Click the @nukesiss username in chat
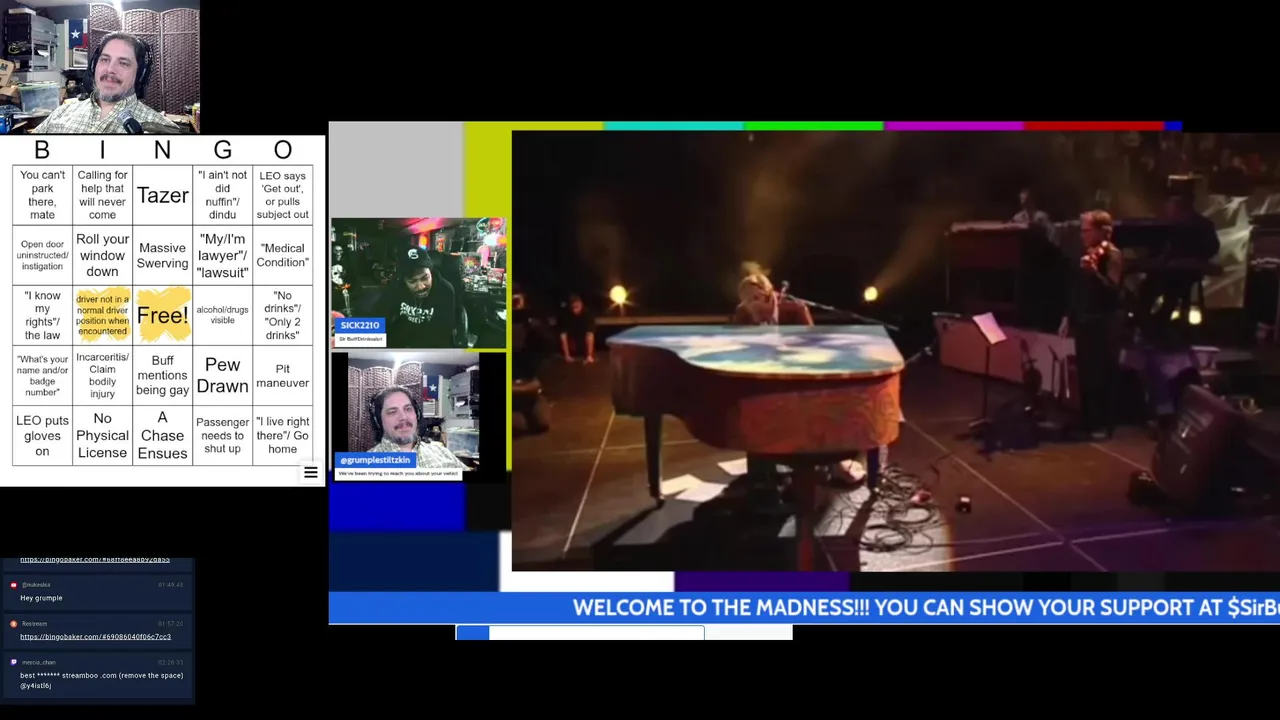1280x720 pixels. [36, 585]
